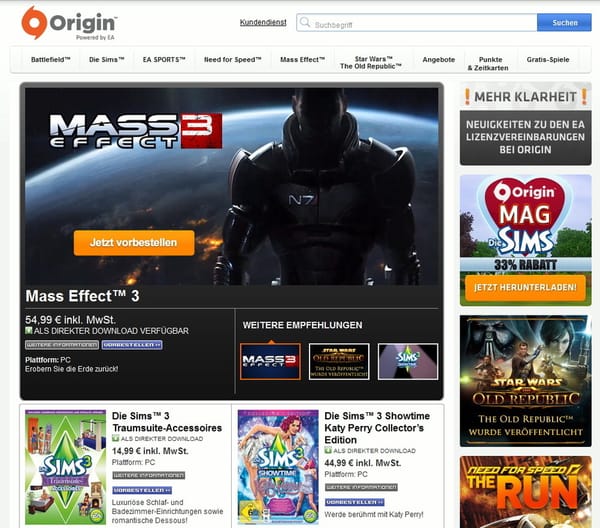Click Vorbestellen for Showtime Katy Perry Edition
This screenshot has height=528, width=600.
pos(355,502)
